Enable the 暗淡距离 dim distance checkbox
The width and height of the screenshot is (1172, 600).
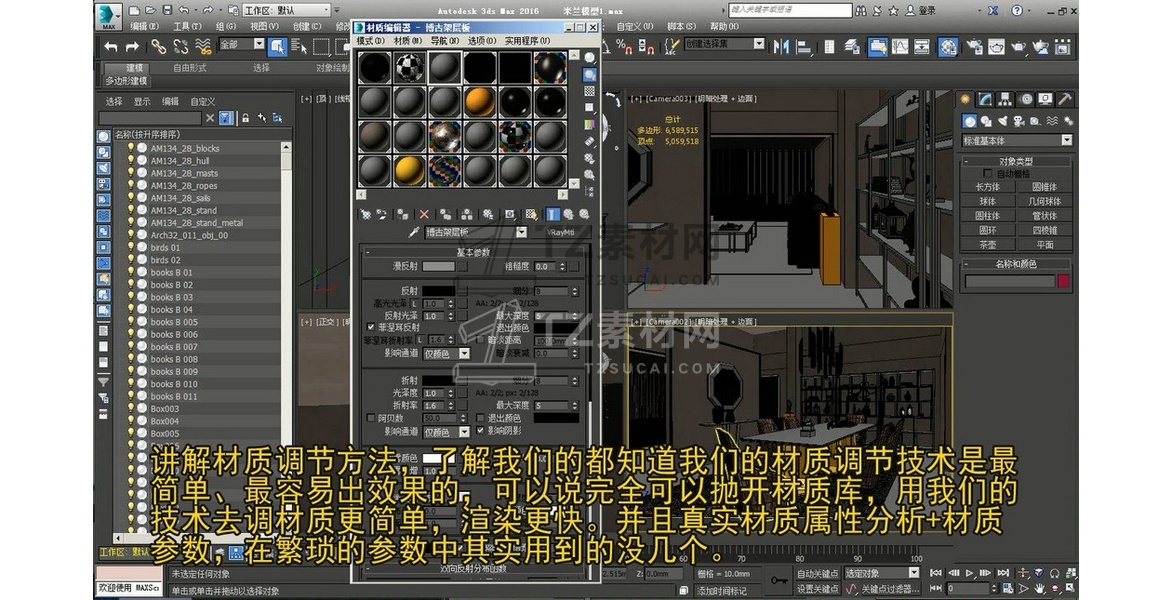[480, 341]
